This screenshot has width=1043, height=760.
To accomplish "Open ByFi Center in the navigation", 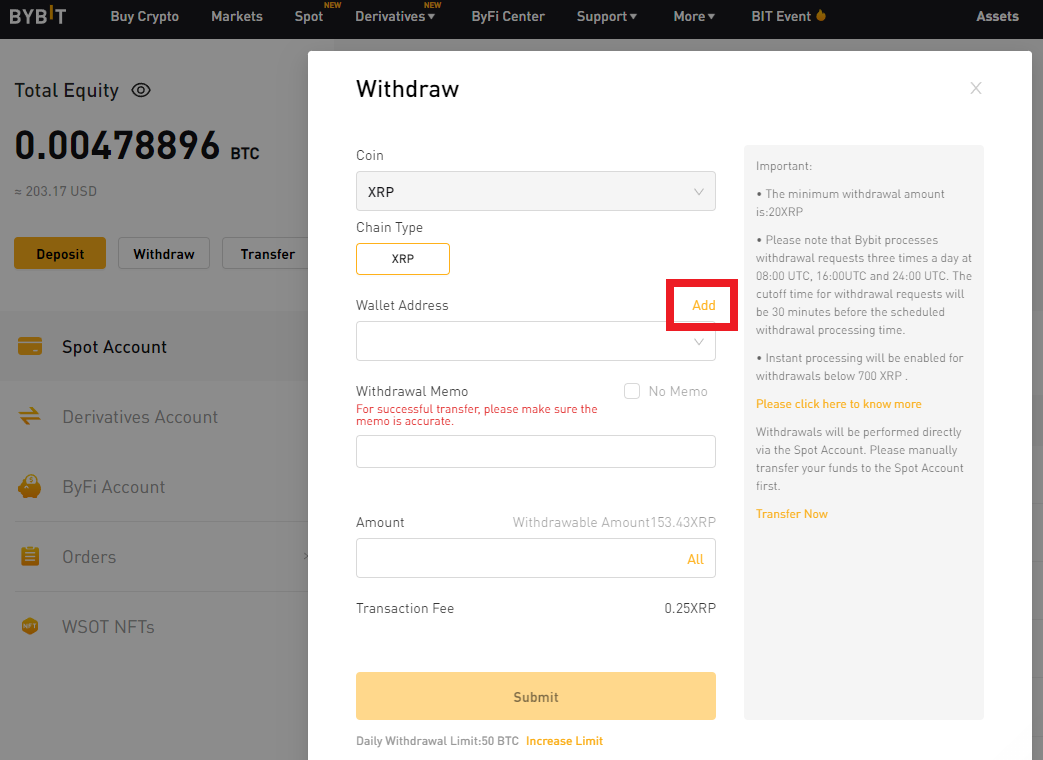I will tap(508, 16).
